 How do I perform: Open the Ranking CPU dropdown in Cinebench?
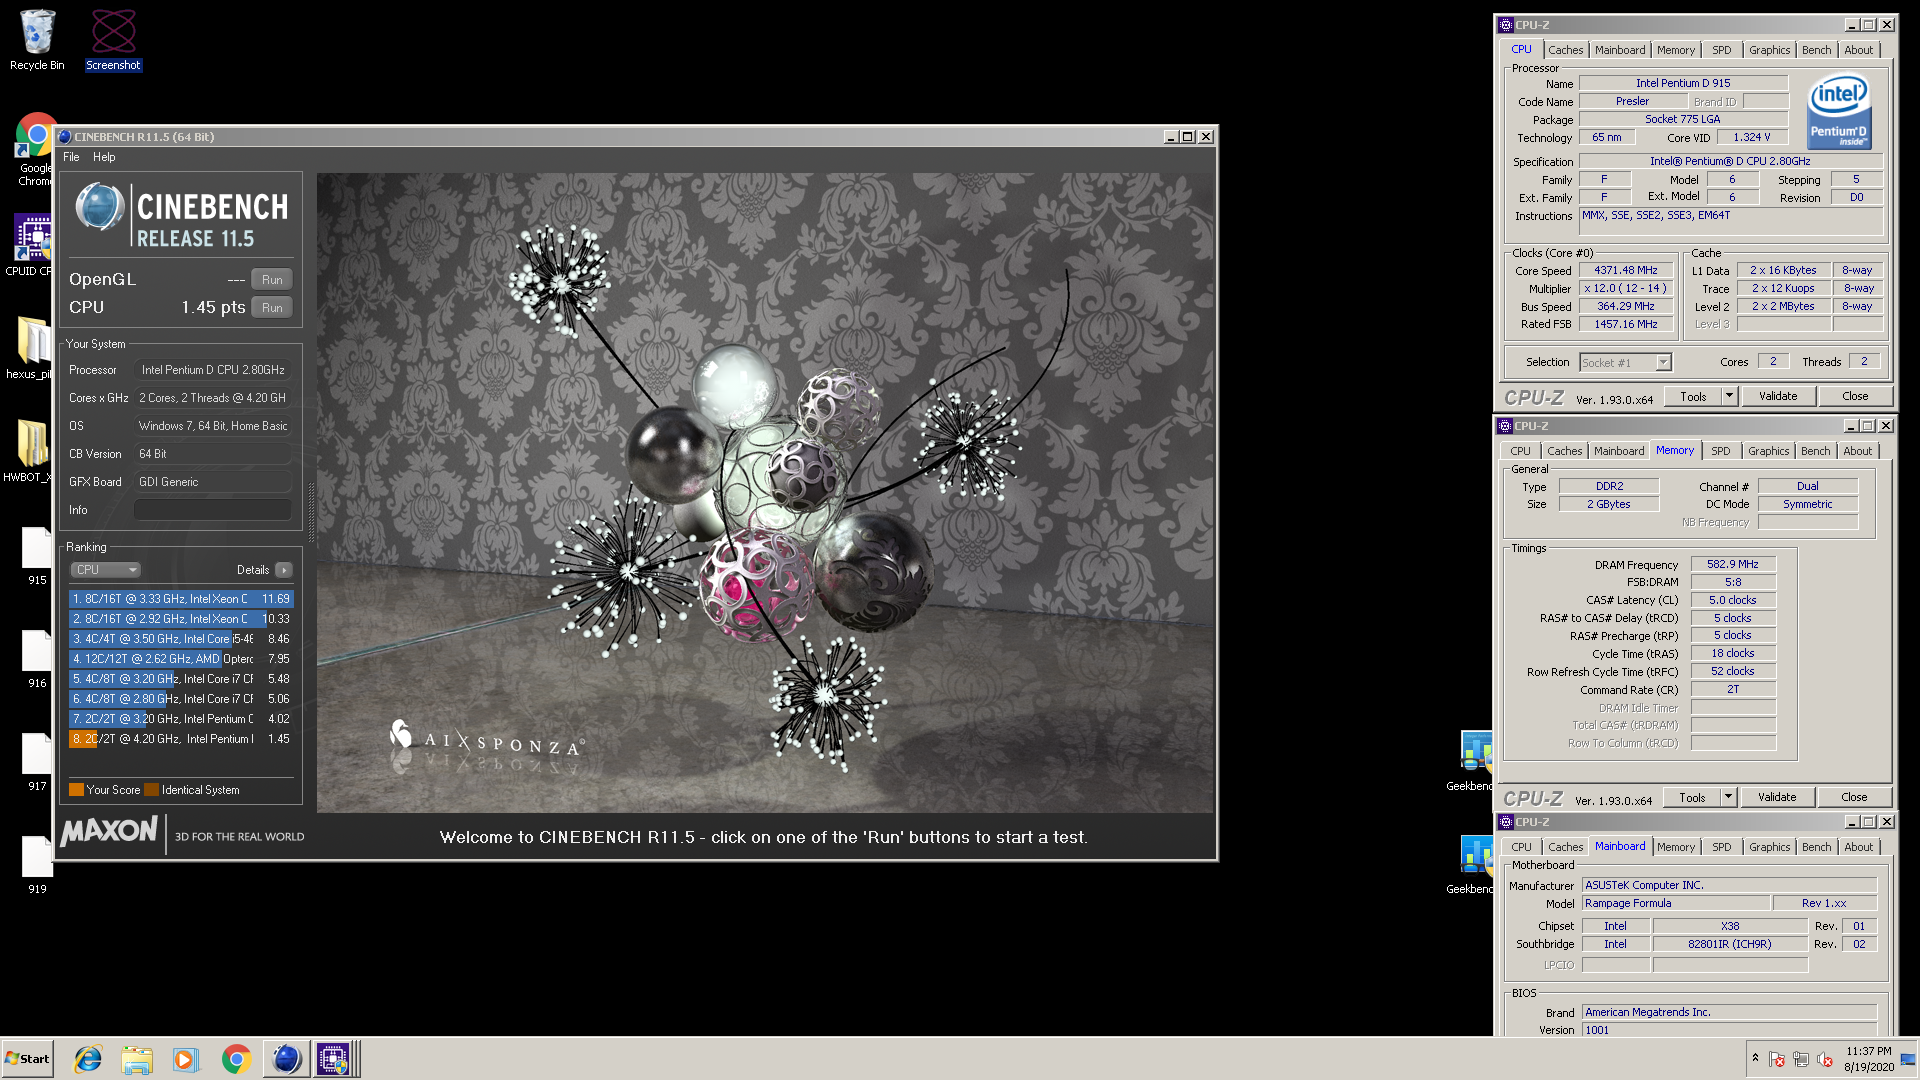pos(105,570)
